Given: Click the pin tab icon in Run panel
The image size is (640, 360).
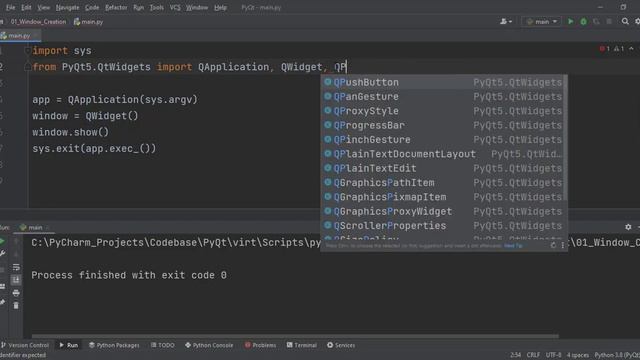Looking at the screenshot, I should [2, 302].
